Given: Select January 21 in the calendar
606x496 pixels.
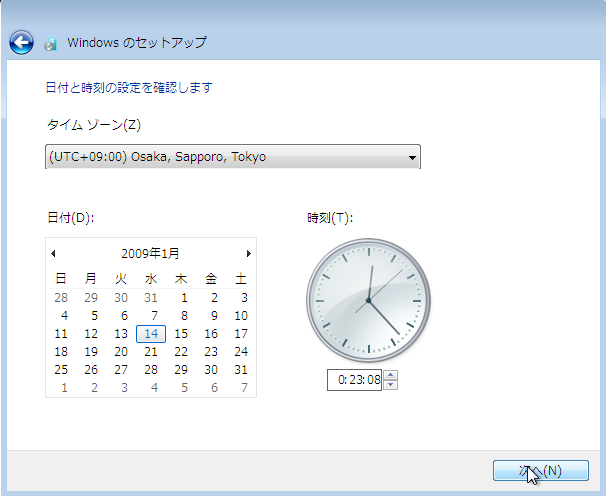Looking at the screenshot, I should [151, 351].
